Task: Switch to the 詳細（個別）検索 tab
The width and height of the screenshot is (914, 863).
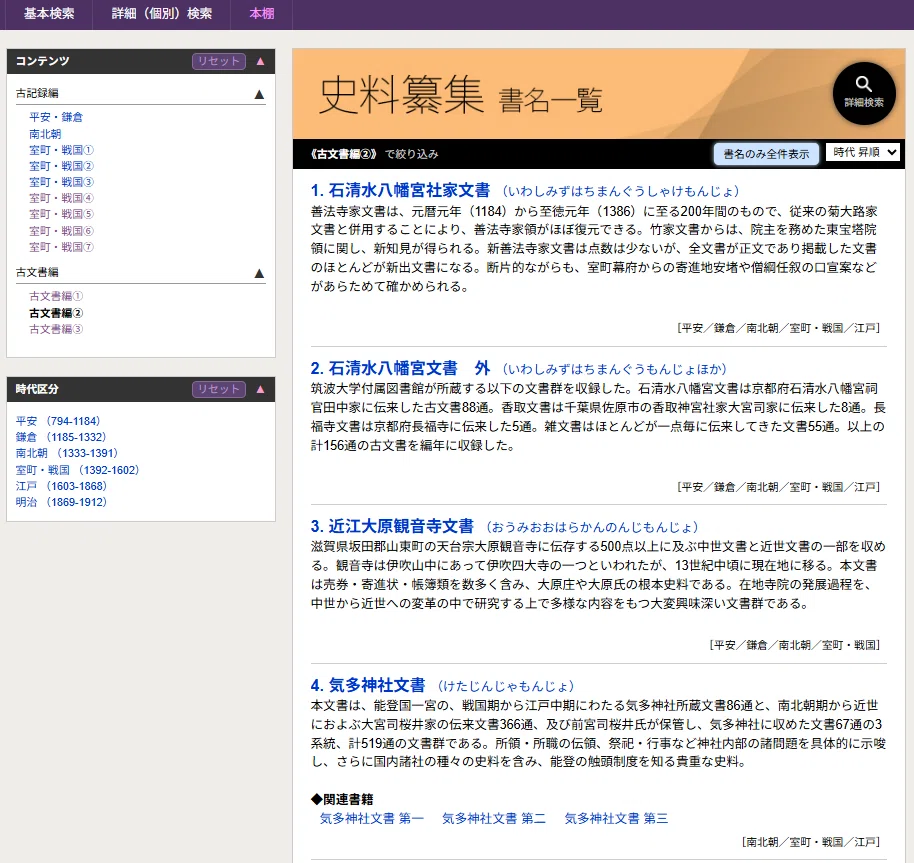Action: click(161, 14)
